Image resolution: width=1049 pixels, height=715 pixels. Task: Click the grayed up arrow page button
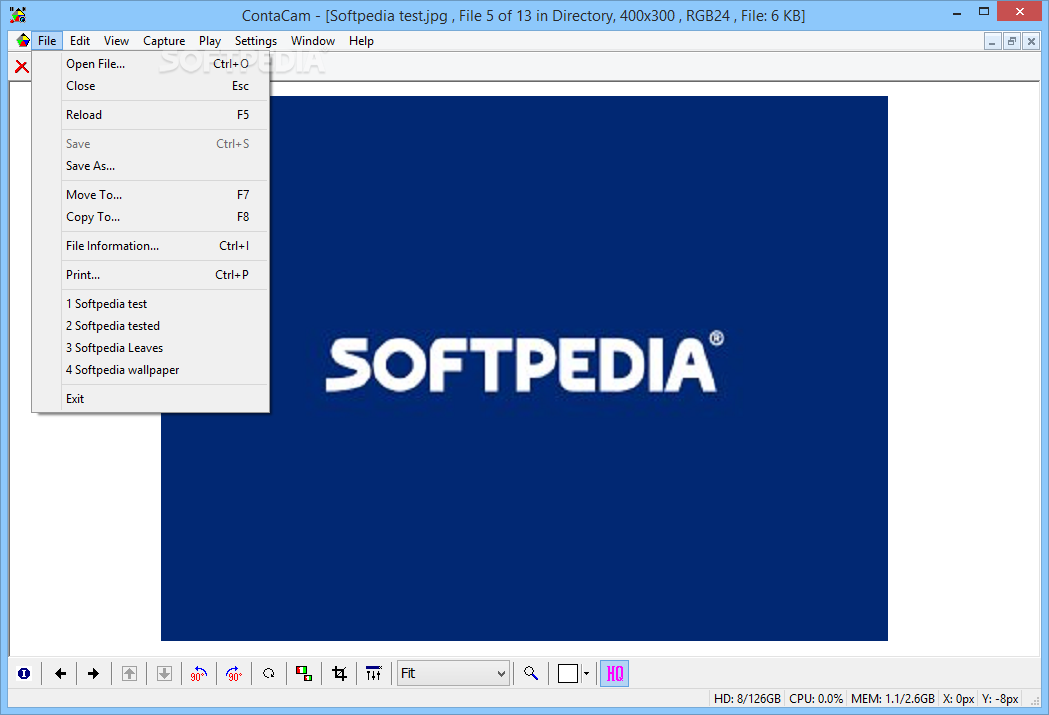[x=129, y=674]
